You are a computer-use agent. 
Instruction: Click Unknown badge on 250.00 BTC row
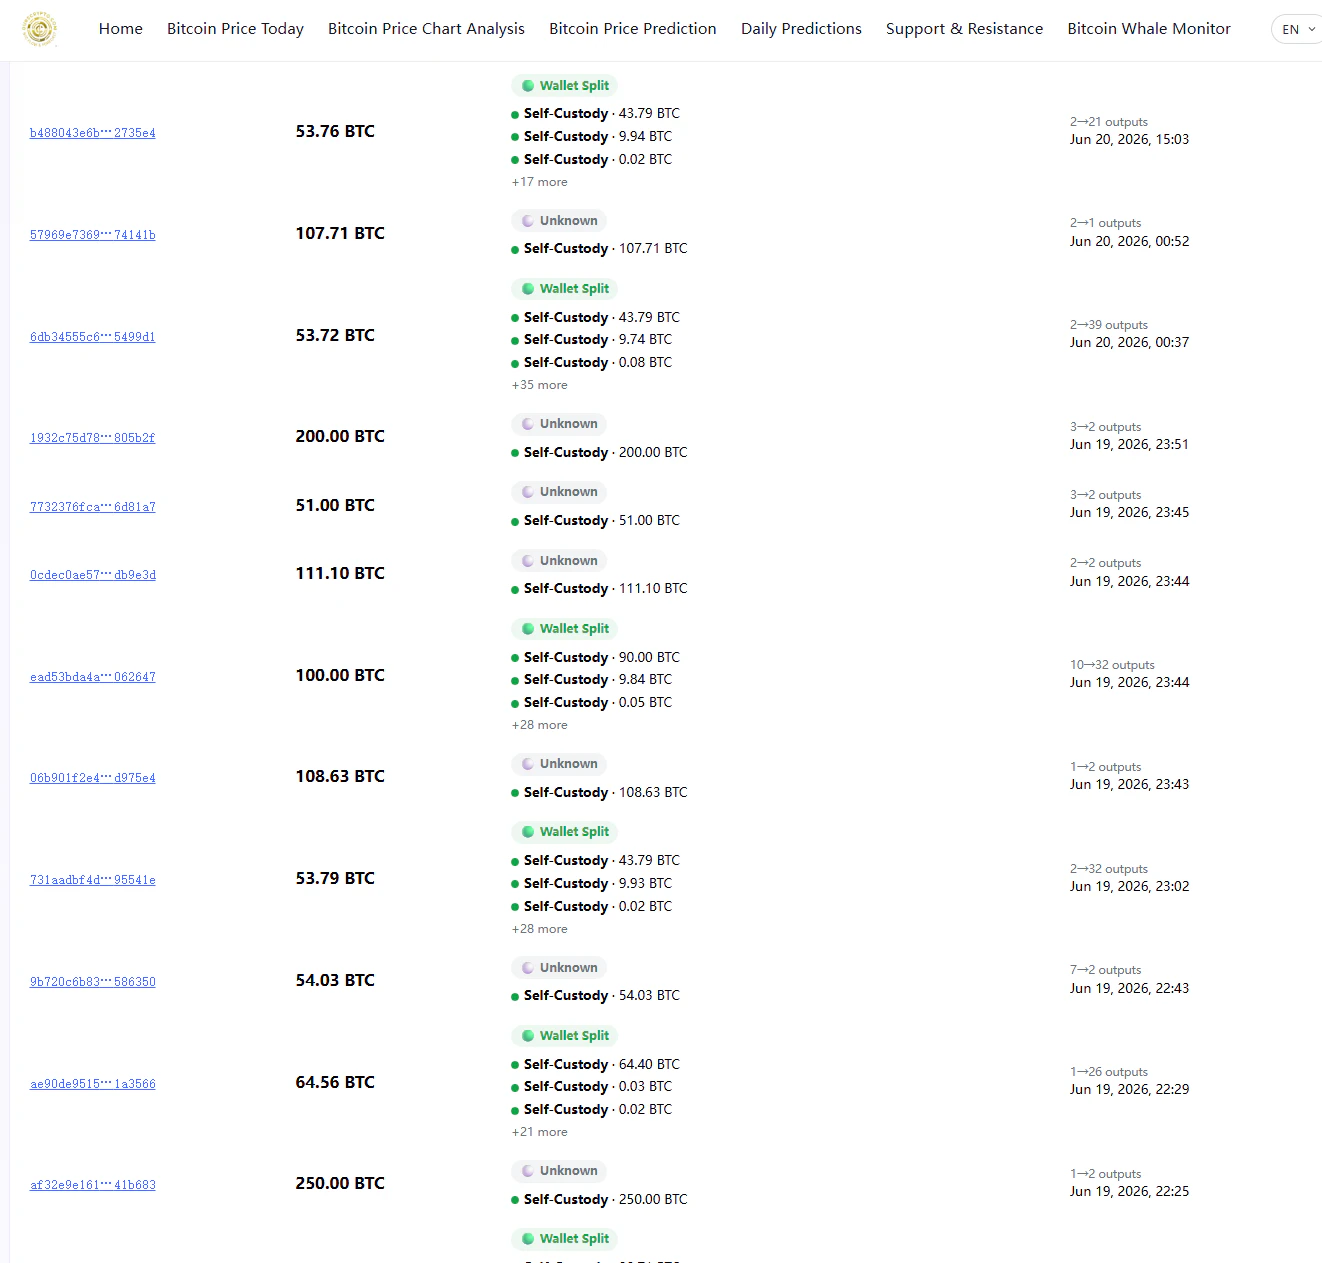[x=559, y=1171]
